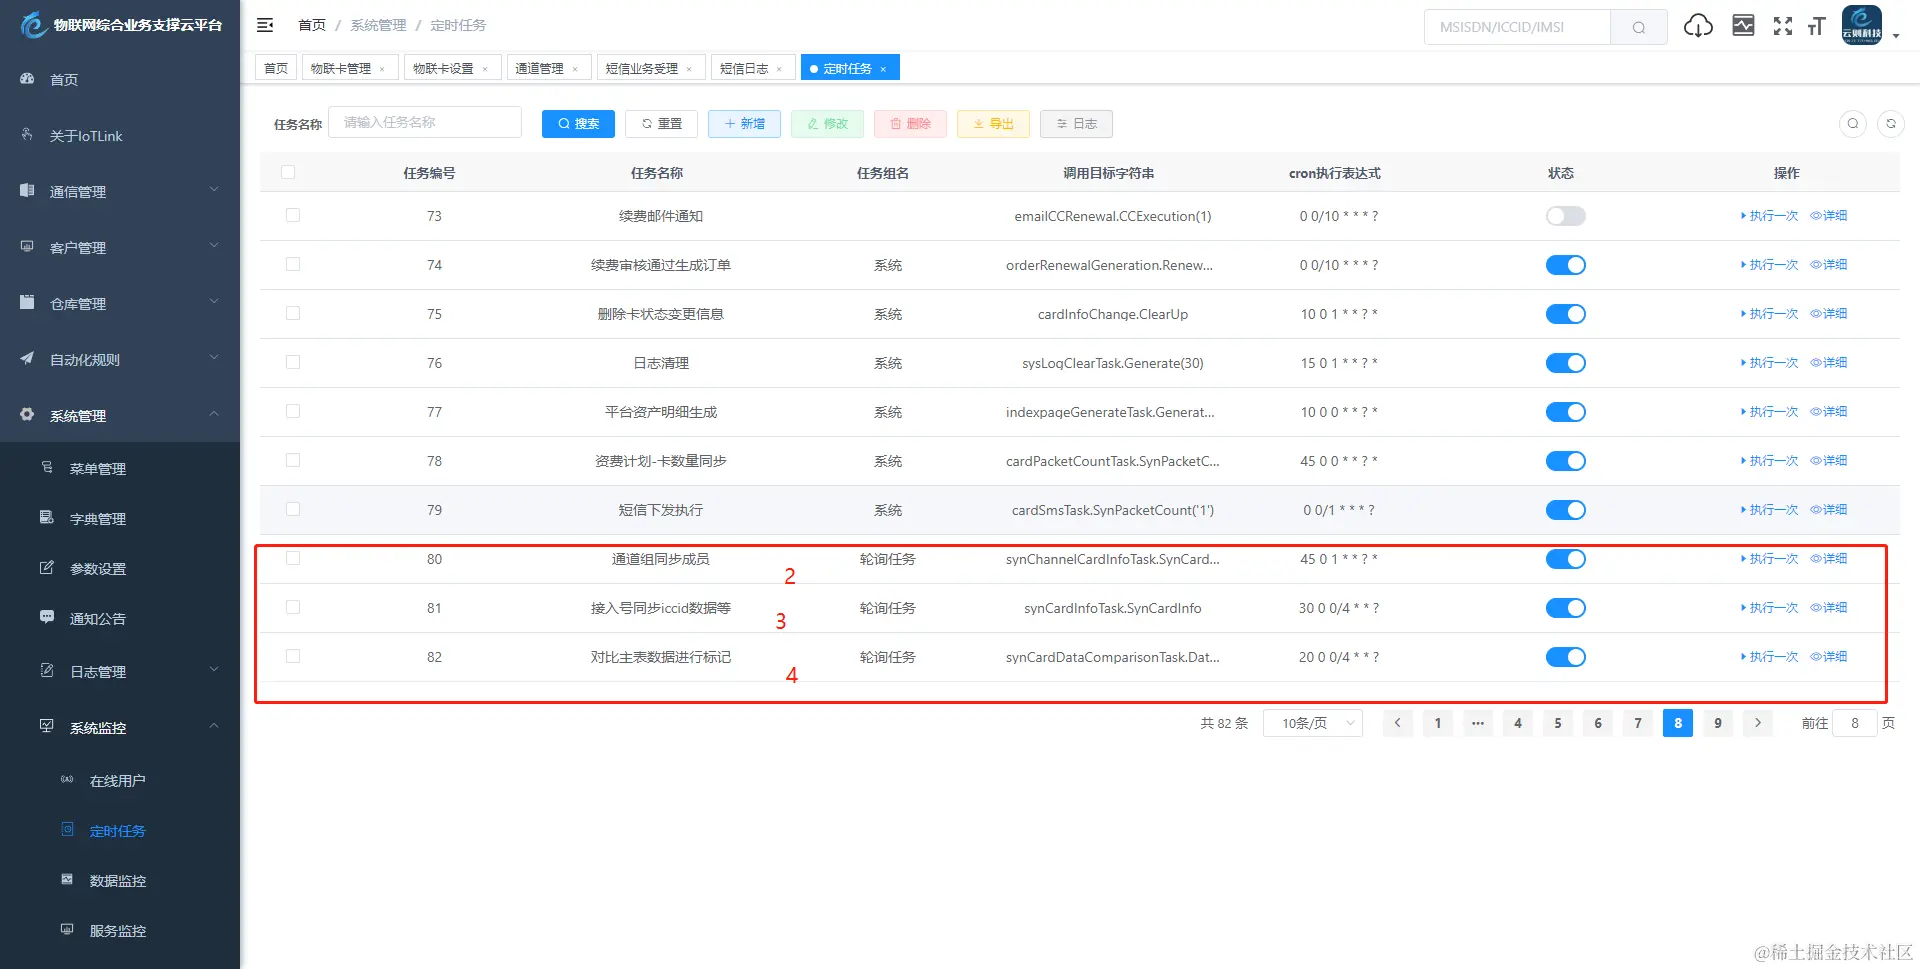Close the 定时任务 tab
Viewport: 1920px width, 969px height.
pyautogui.click(x=883, y=69)
